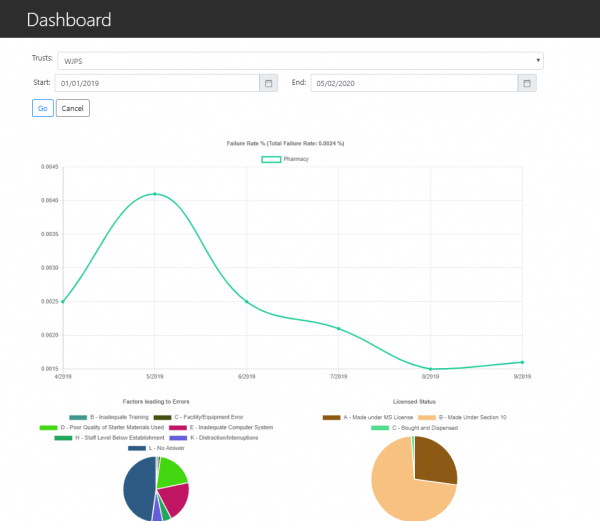Open the End date calendar picker icon
Viewport: 600px width, 521px height.
pos(526,84)
